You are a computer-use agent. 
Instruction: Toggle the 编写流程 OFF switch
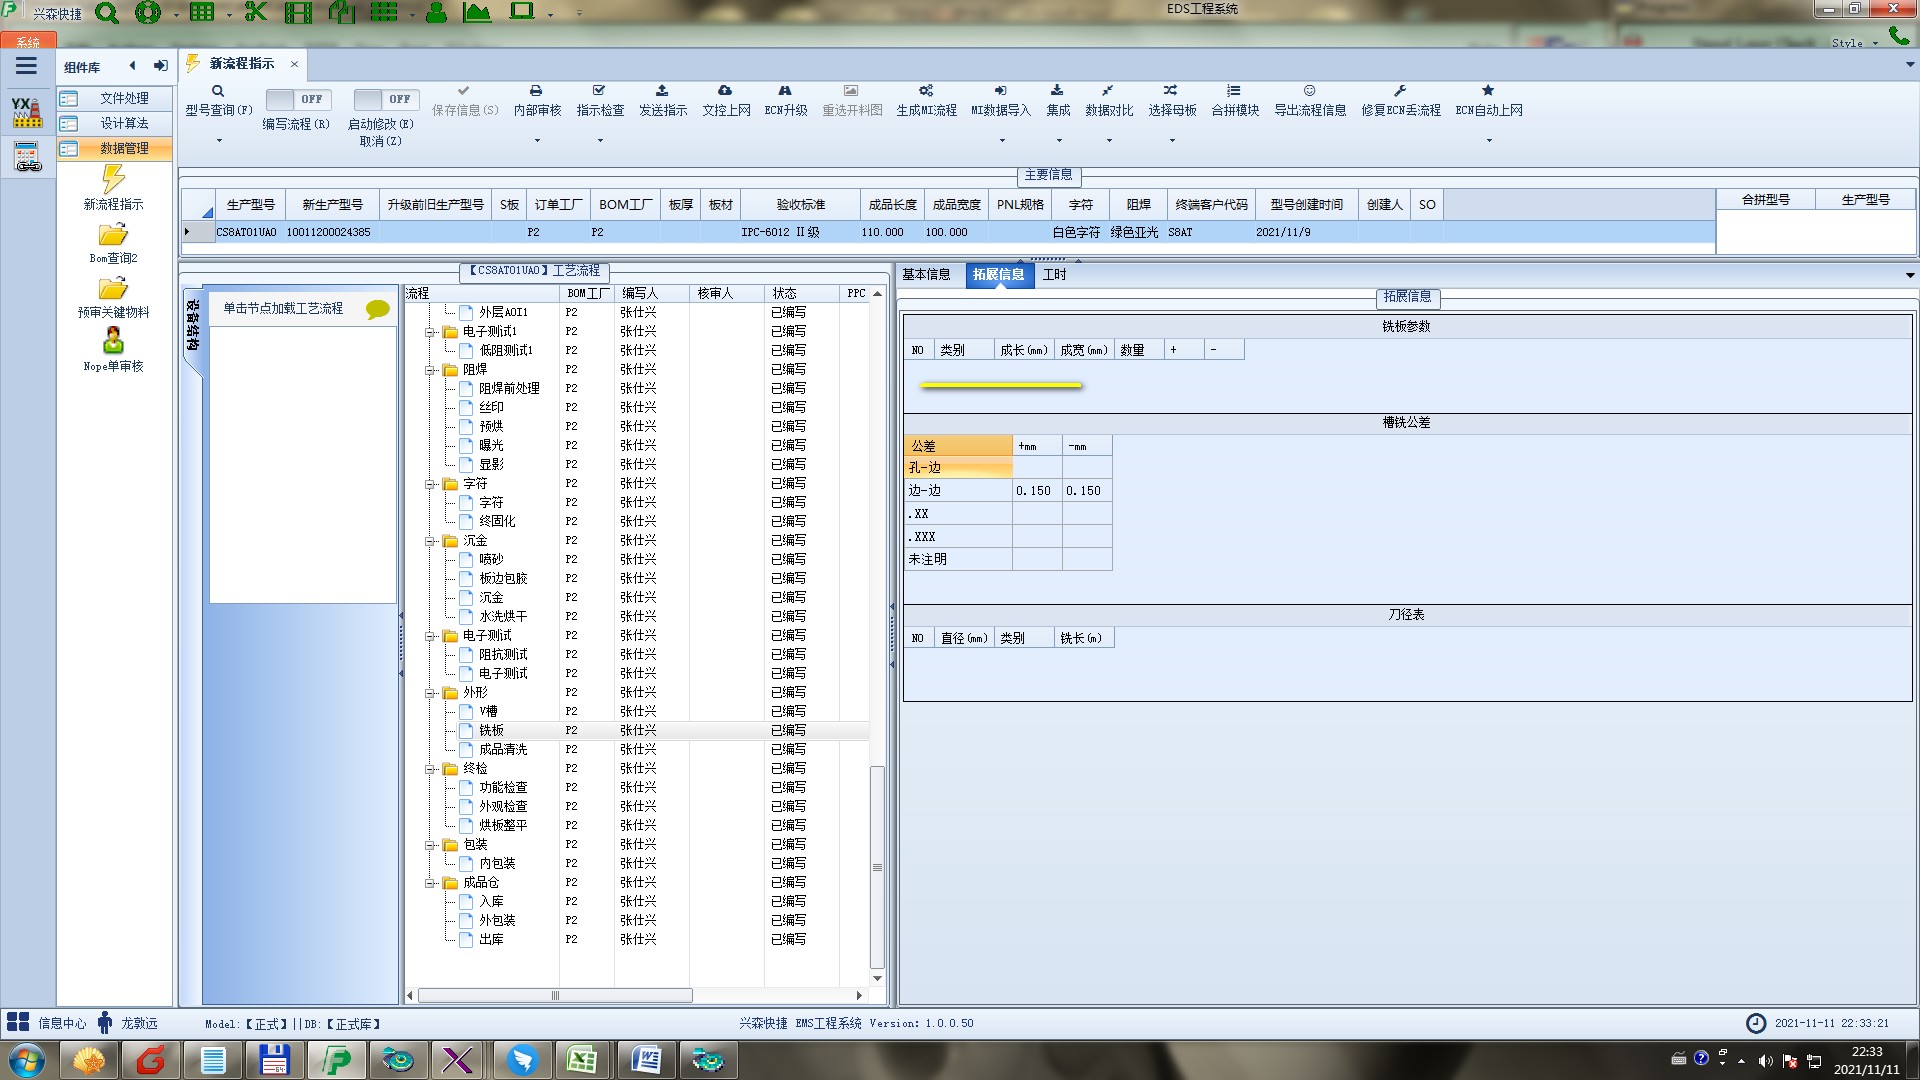298,99
